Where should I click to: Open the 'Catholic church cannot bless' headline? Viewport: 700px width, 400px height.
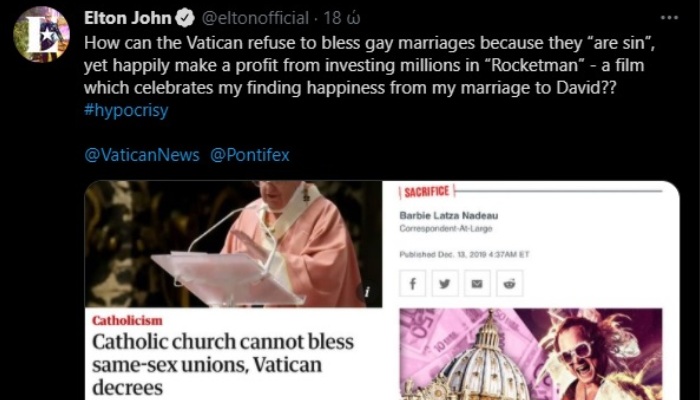tap(223, 365)
